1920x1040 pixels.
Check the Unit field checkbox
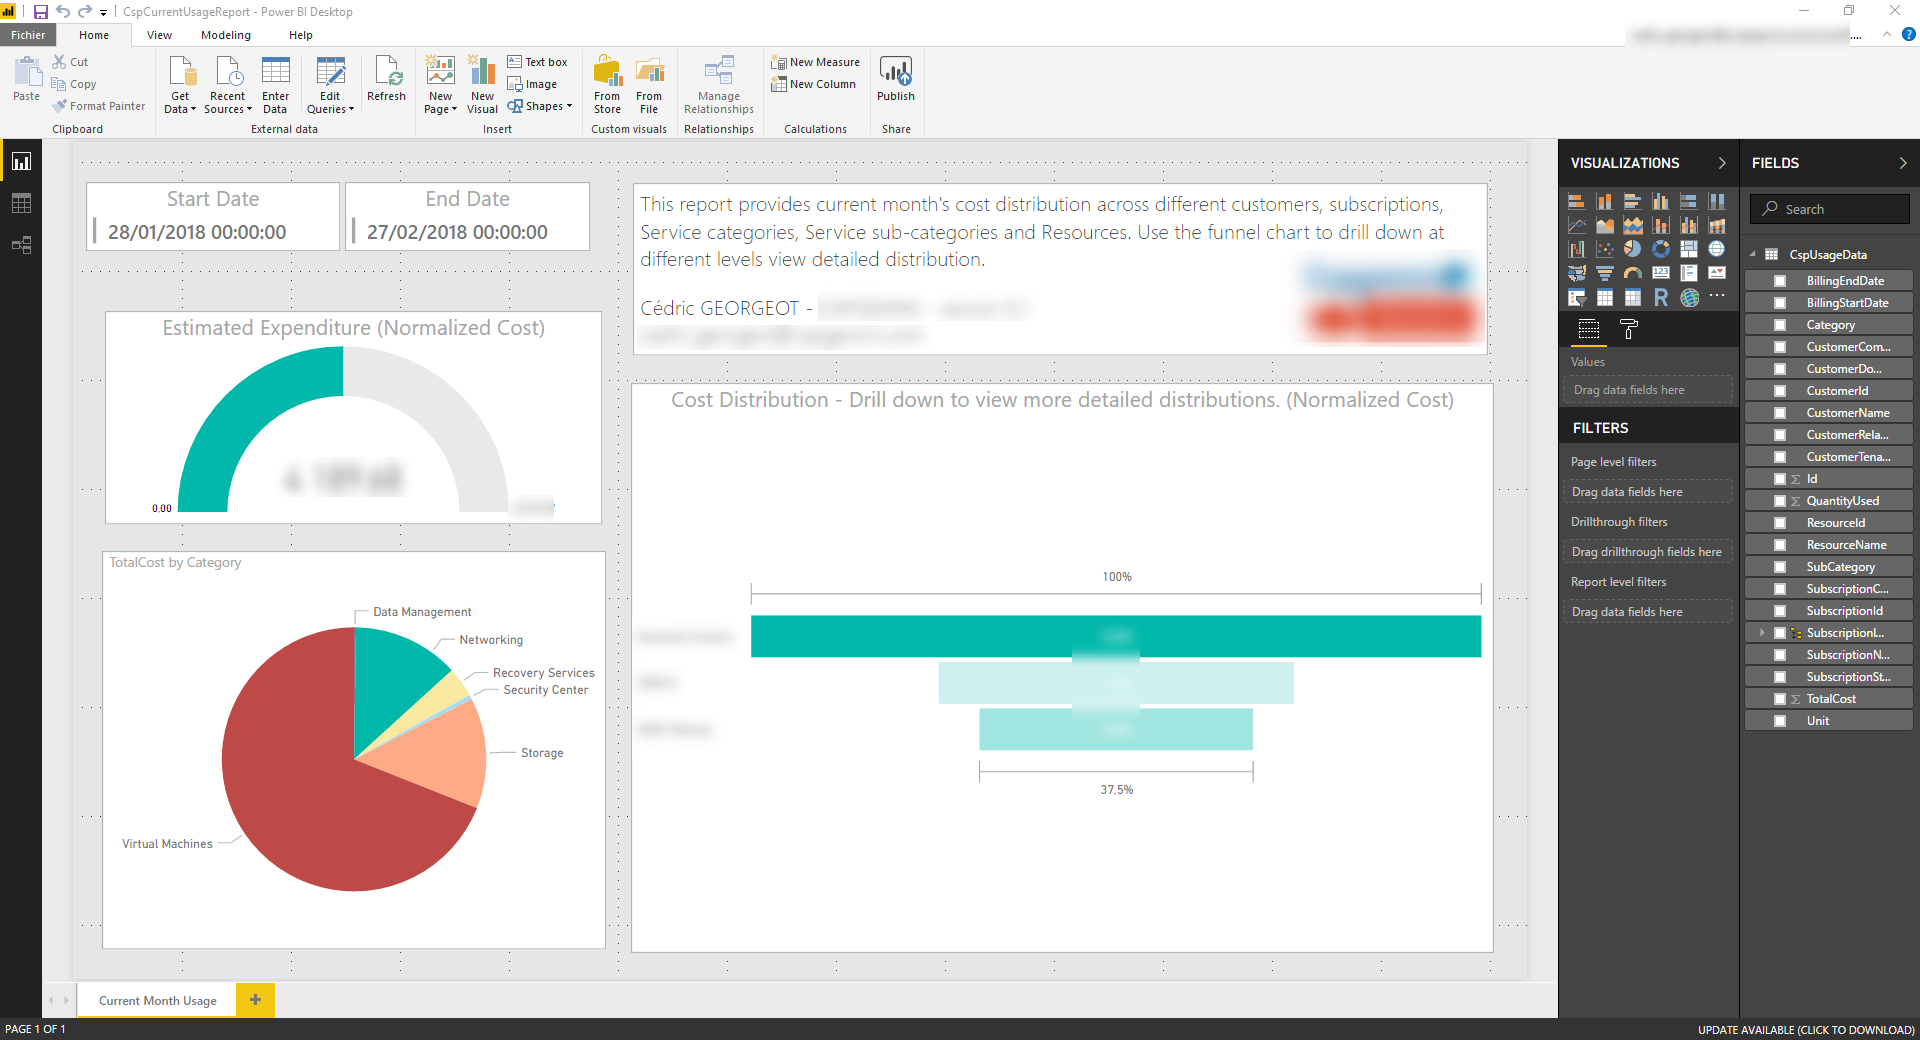[1780, 721]
